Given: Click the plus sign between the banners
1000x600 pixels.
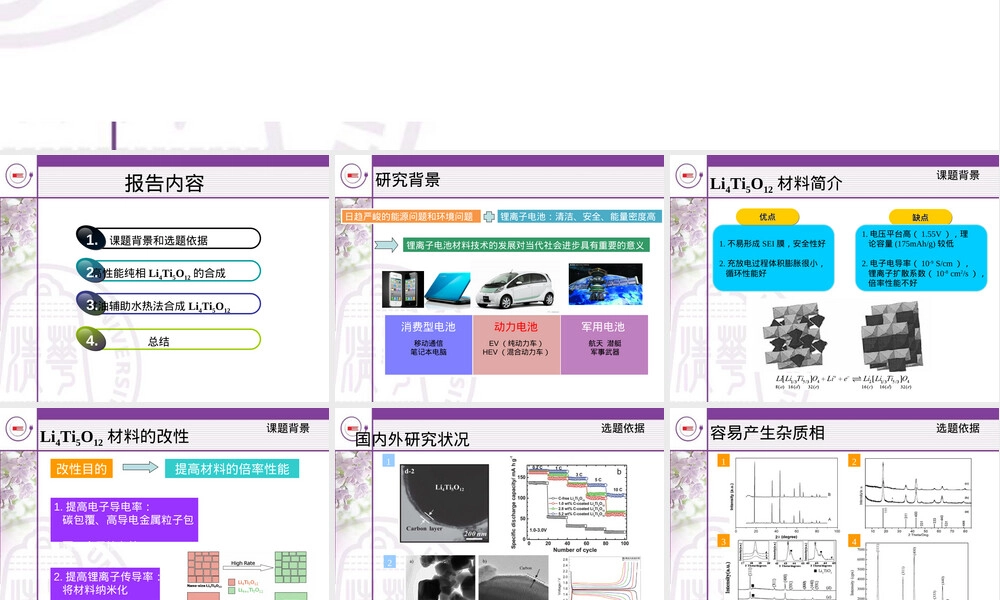Looking at the screenshot, I should point(489,217).
